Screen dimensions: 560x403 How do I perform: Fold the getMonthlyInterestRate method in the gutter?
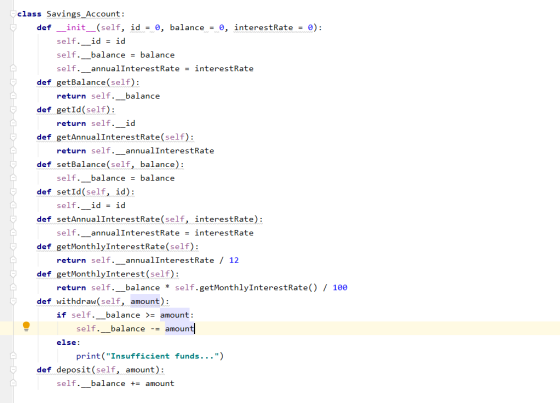[13, 247]
